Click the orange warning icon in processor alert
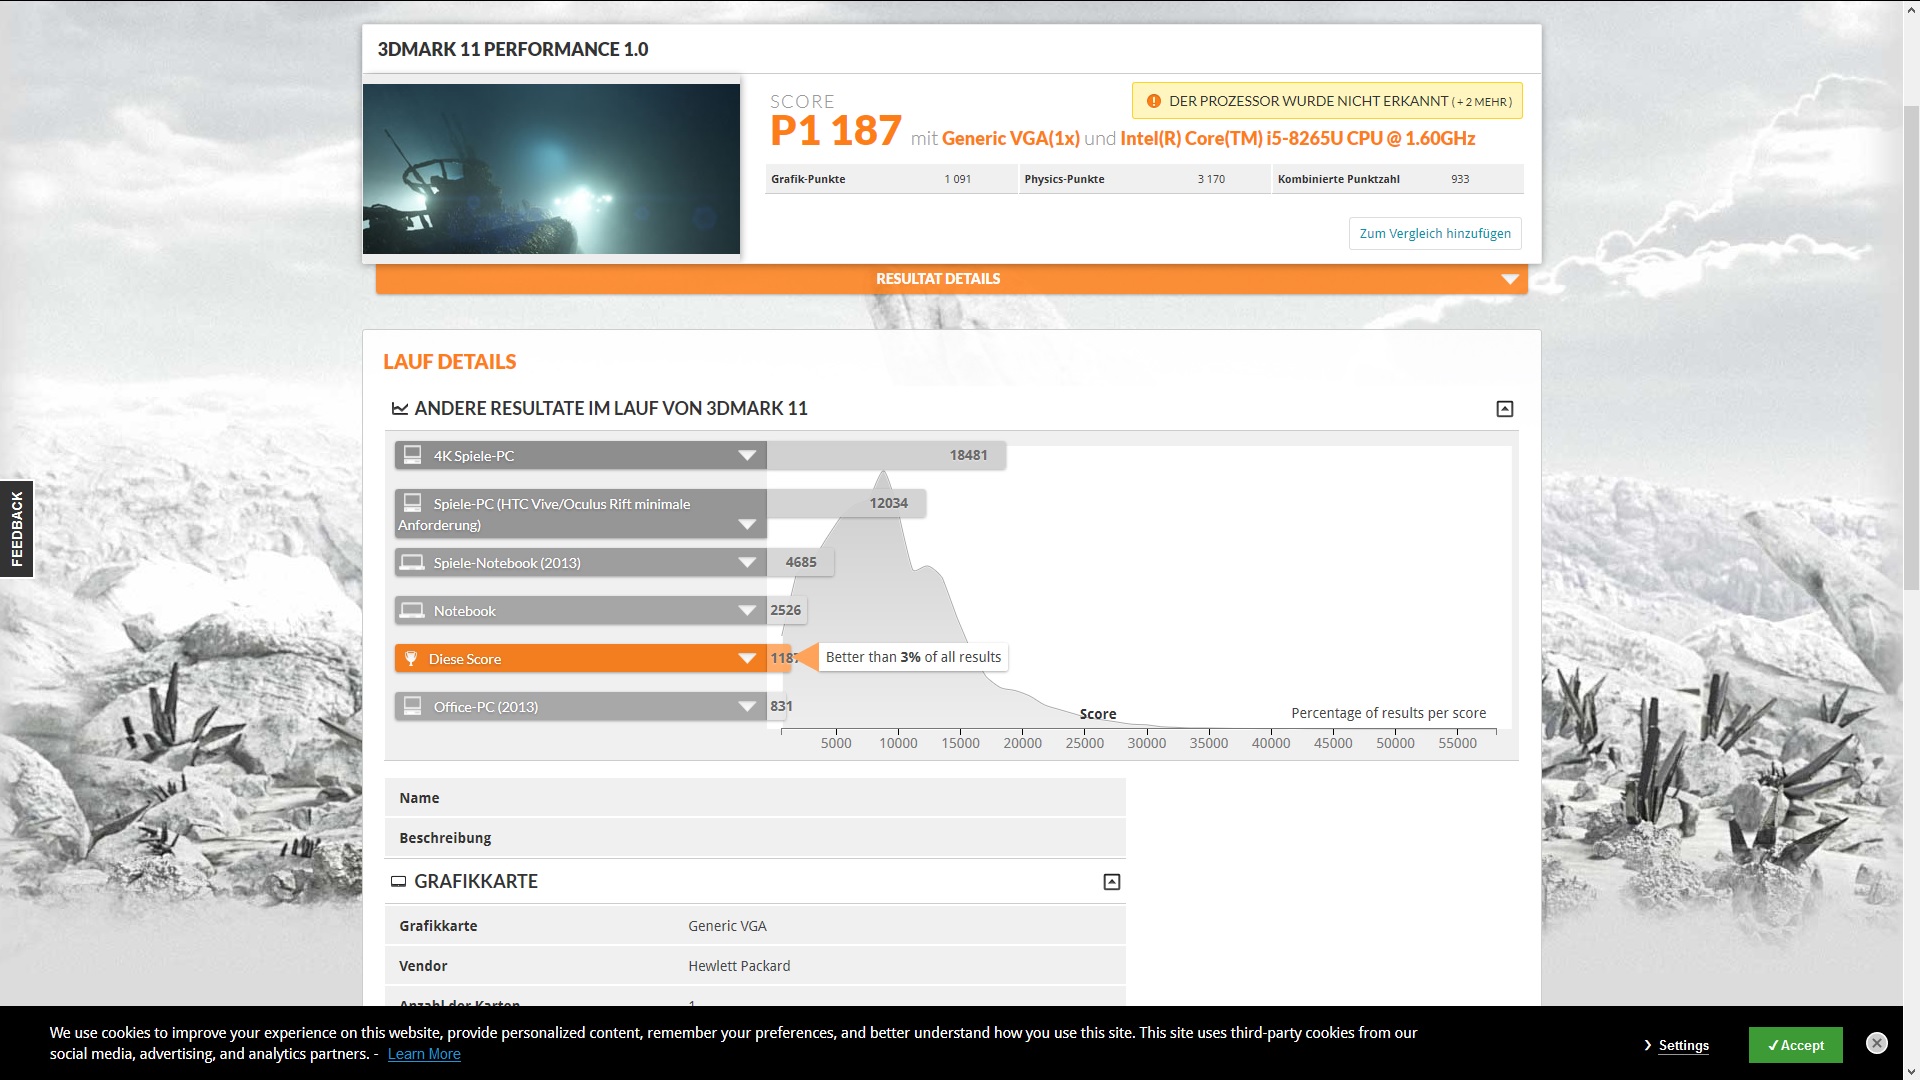The width and height of the screenshot is (1920, 1080). point(1153,101)
